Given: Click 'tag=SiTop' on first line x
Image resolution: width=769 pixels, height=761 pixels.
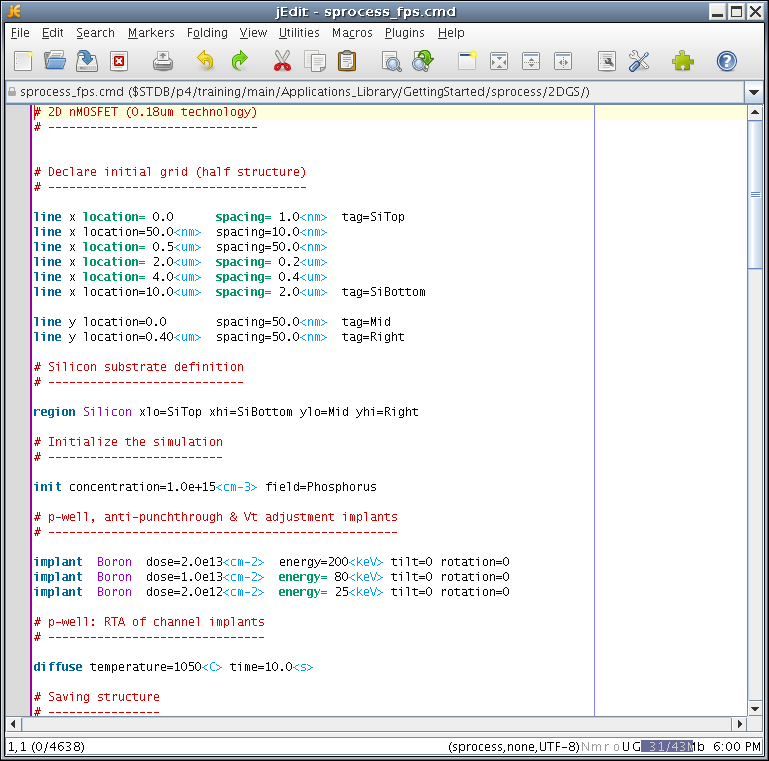Looking at the screenshot, I should tap(373, 217).
